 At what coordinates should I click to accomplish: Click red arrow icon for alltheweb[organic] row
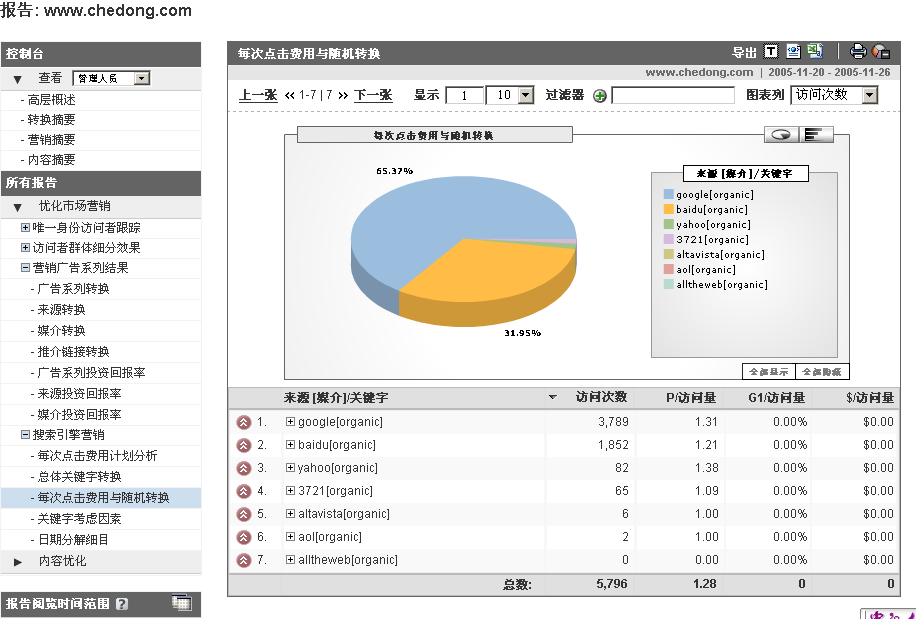tap(244, 561)
